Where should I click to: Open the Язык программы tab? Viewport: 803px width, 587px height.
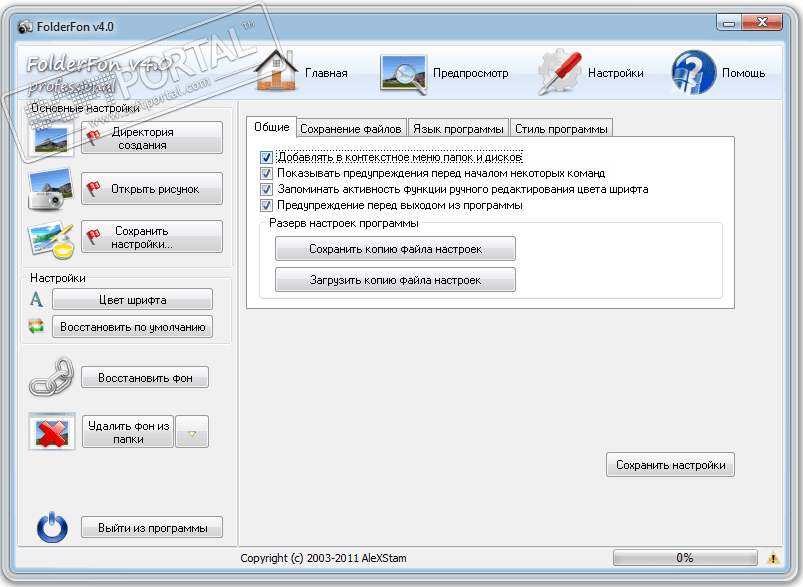click(458, 129)
